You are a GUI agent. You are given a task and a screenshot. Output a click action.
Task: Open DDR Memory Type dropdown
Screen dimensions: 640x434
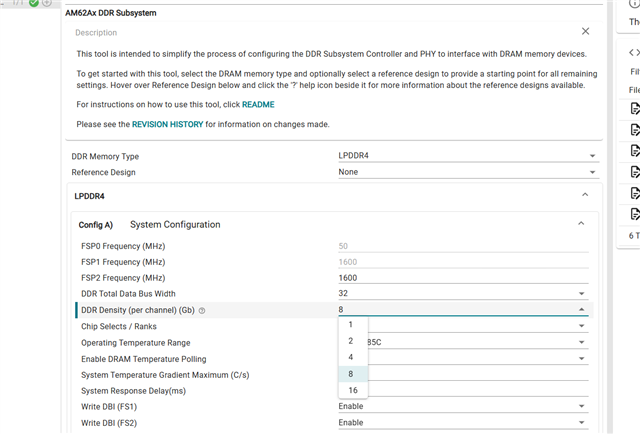pos(469,156)
